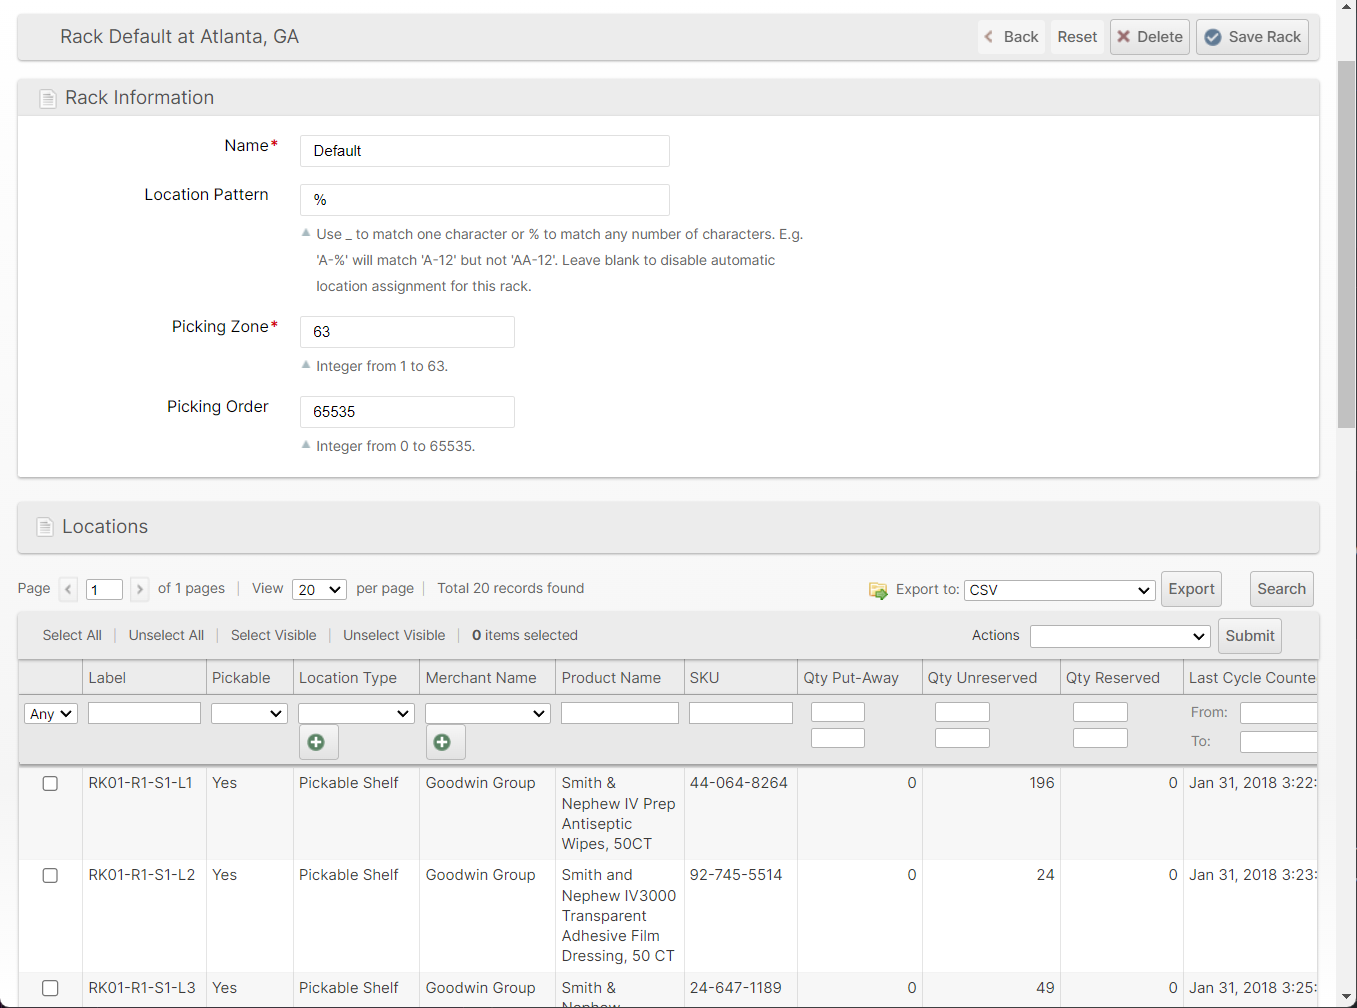
Task: Click the Delete rack button
Action: 1149,37
